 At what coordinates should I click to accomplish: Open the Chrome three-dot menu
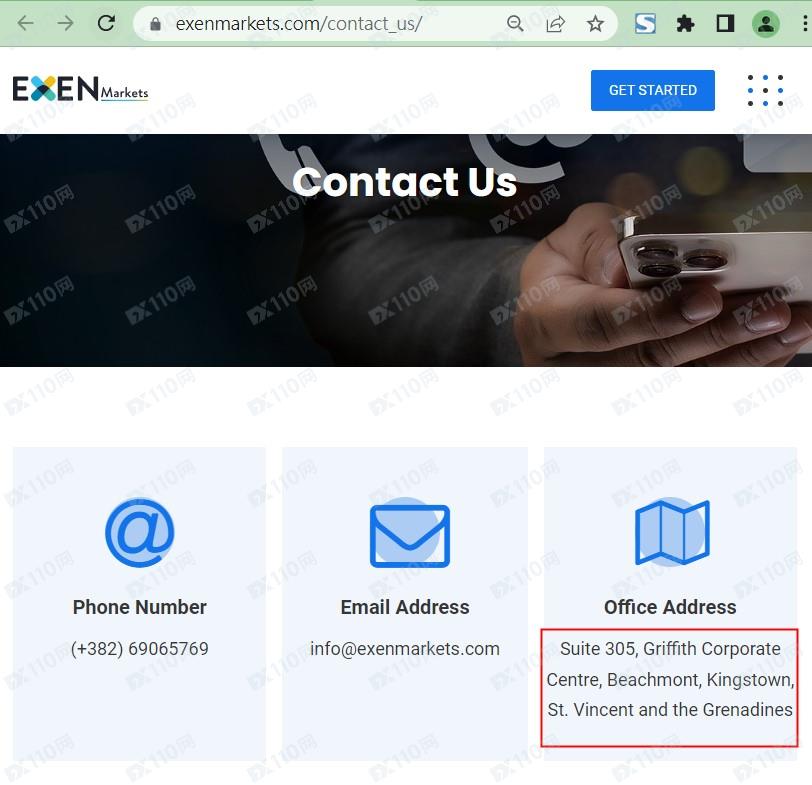[804, 24]
